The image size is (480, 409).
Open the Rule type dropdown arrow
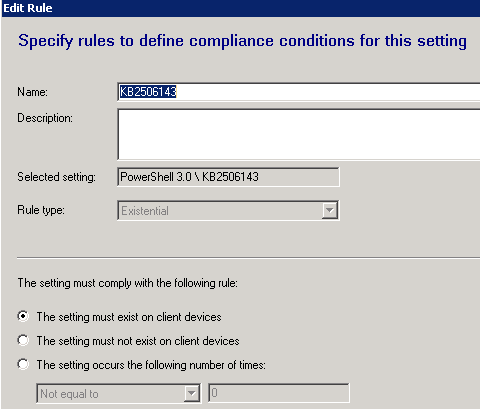click(330, 210)
